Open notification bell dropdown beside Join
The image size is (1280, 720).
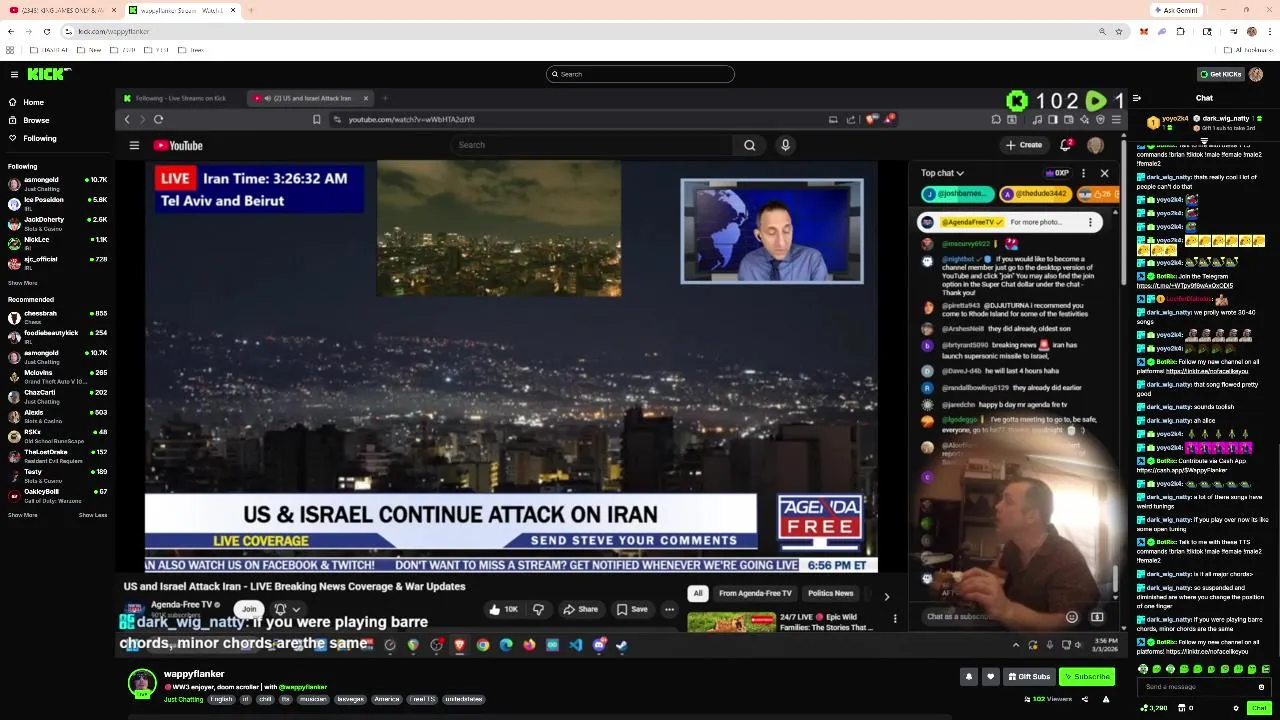click(x=287, y=609)
